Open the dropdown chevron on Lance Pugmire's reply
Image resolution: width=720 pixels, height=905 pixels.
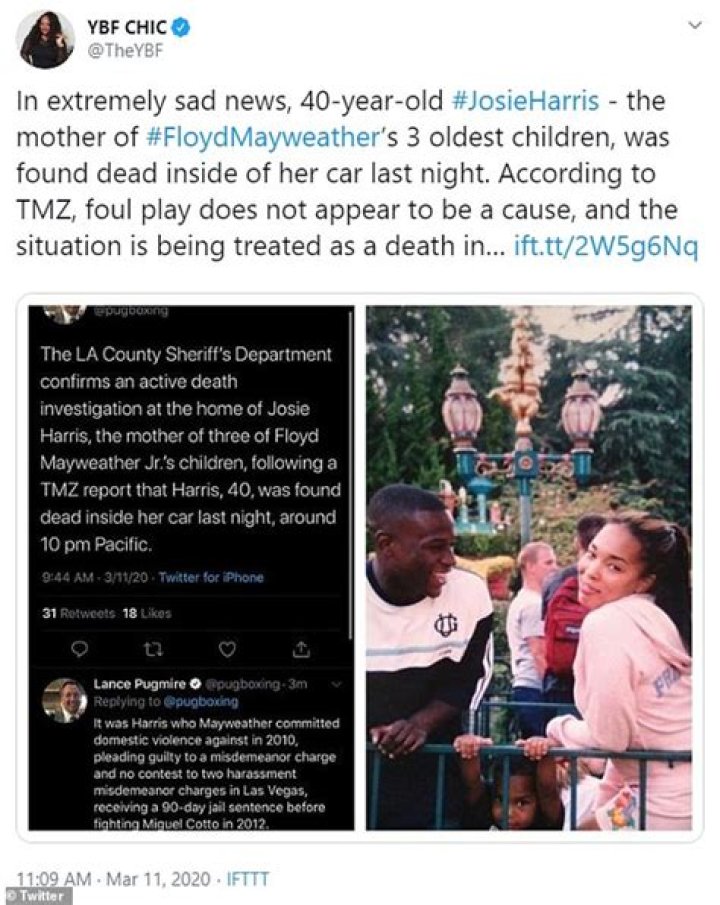pyautogui.click(x=337, y=683)
